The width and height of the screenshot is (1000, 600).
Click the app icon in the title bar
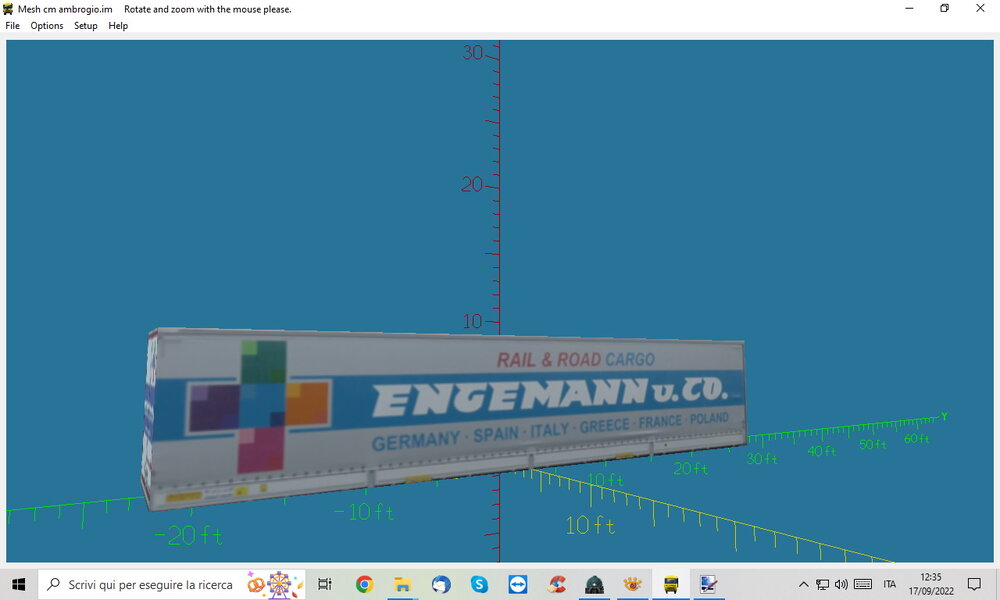click(x=8, y=9)
